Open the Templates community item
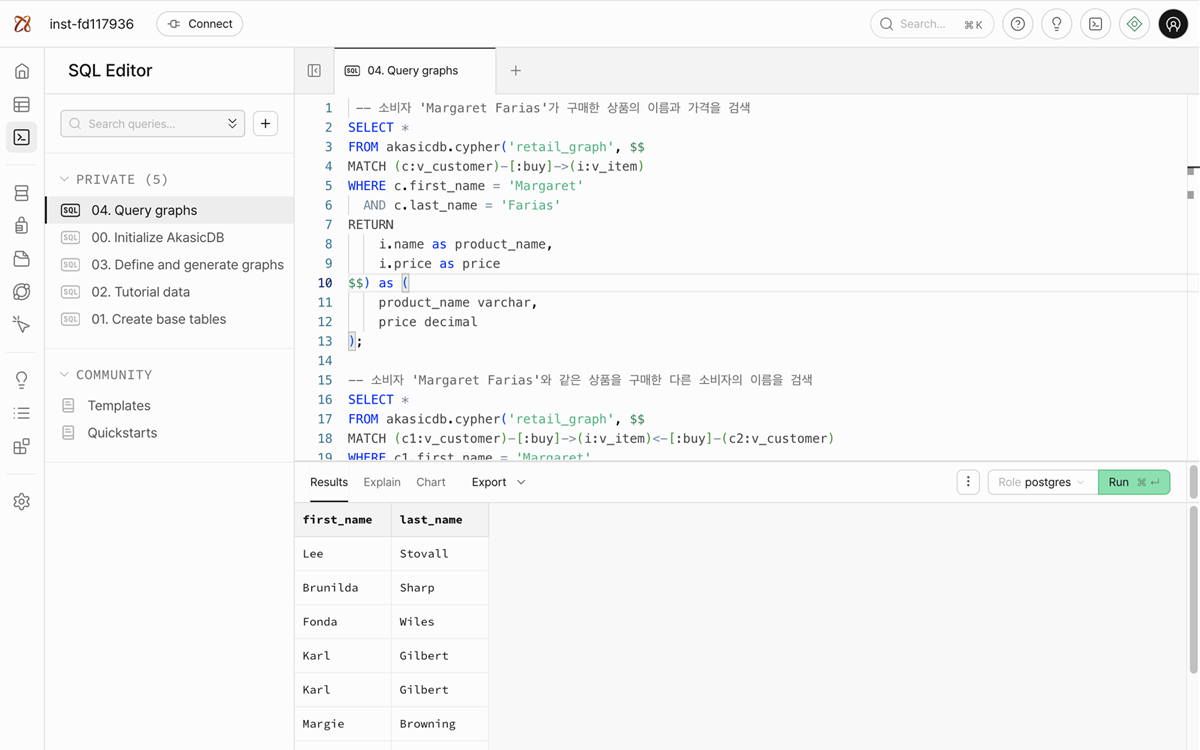Screen dimensions: 1200x750 119,405
